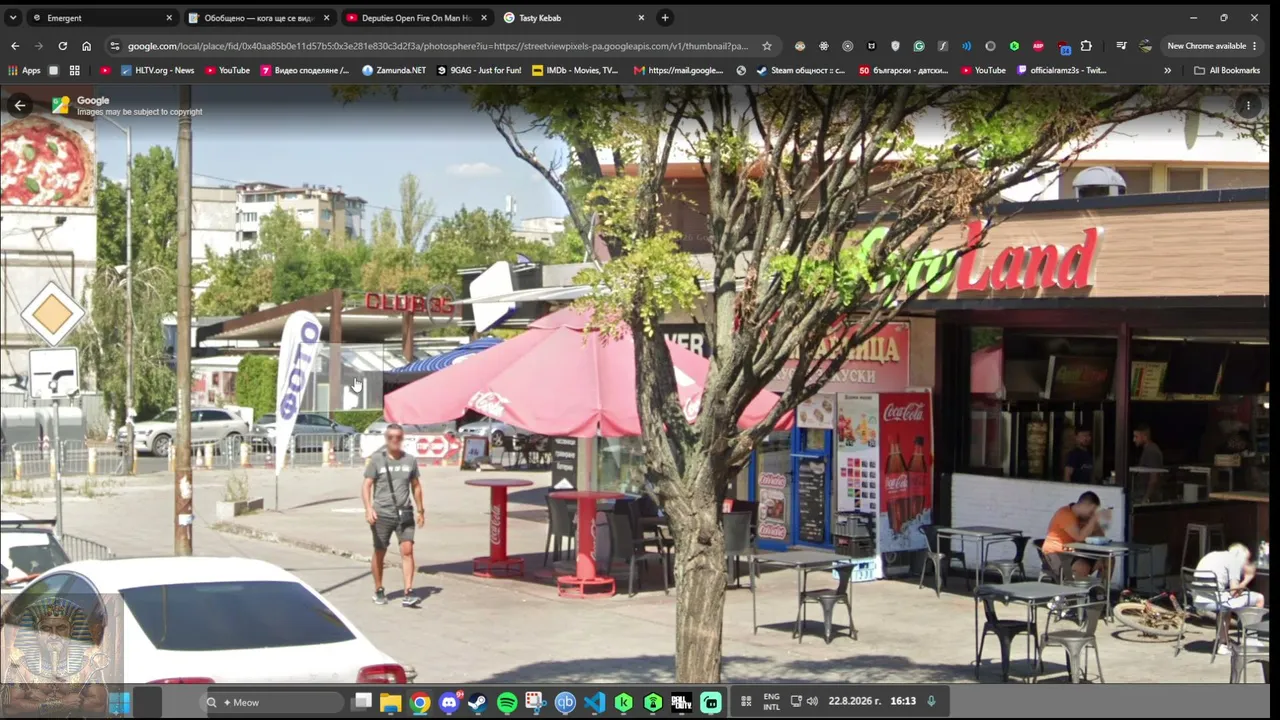Open the Extensions puzzle-piece menu

tap(1086, 46)
